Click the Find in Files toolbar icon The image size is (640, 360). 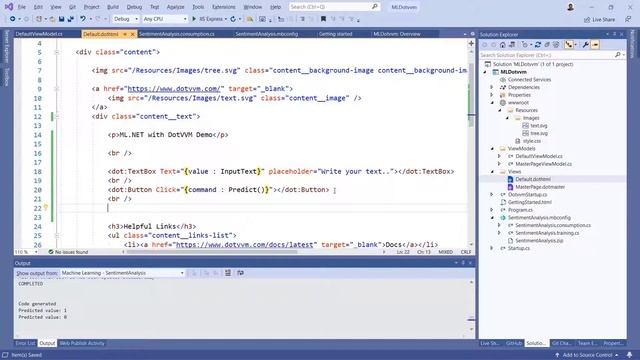pyautogui.click(x=250, y=19)
